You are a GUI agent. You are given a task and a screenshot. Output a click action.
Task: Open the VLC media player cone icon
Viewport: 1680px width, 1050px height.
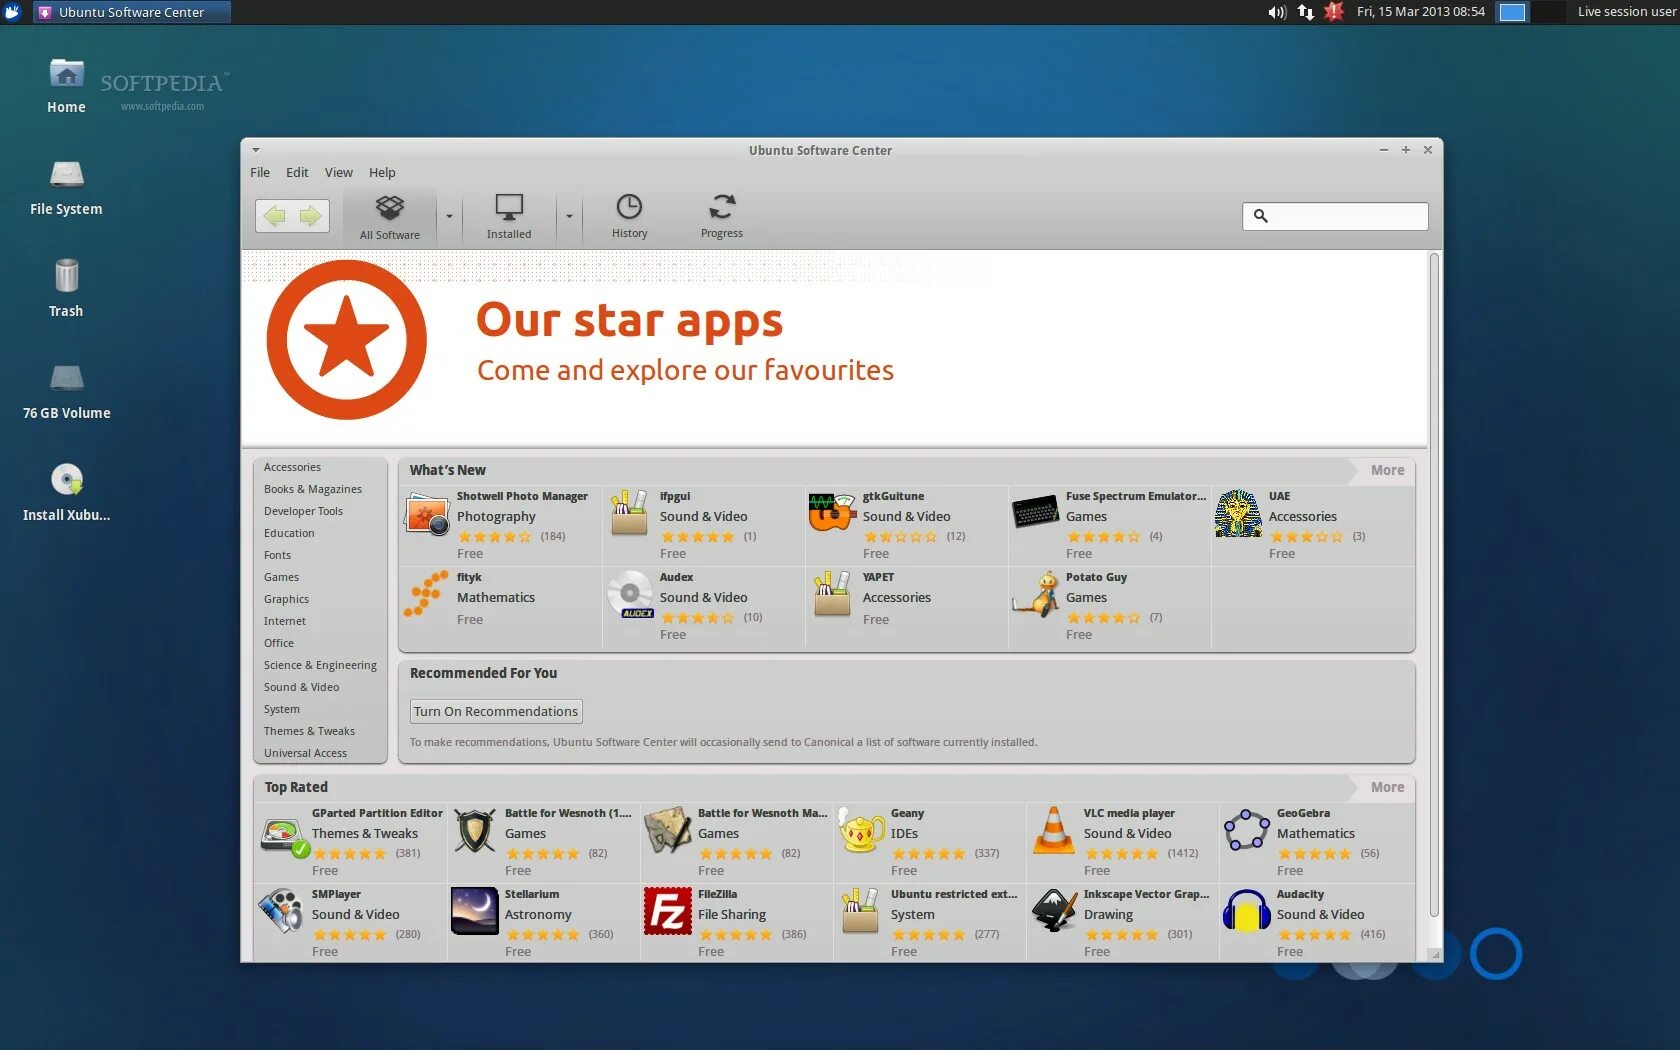pyautogui.click(x=1054, y=831)
